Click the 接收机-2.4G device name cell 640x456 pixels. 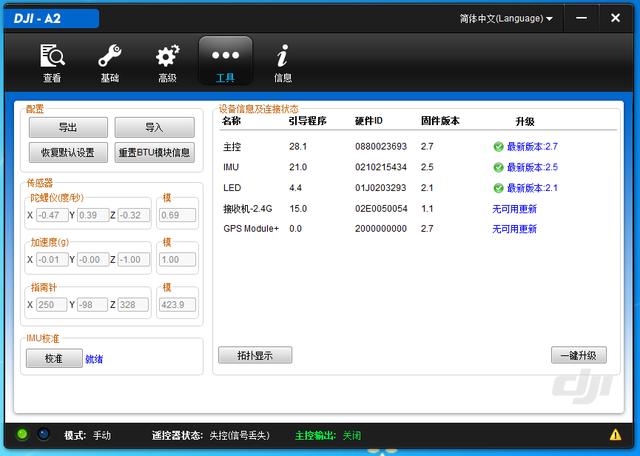point(247,209)
